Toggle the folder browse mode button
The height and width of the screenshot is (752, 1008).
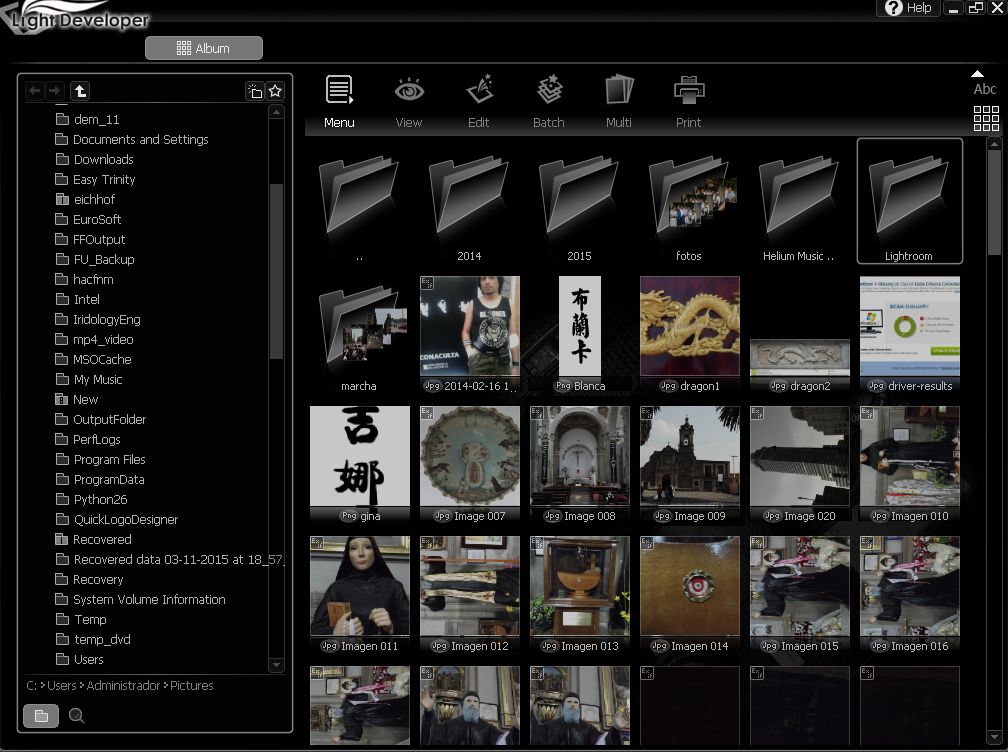(x=41, y=716)
